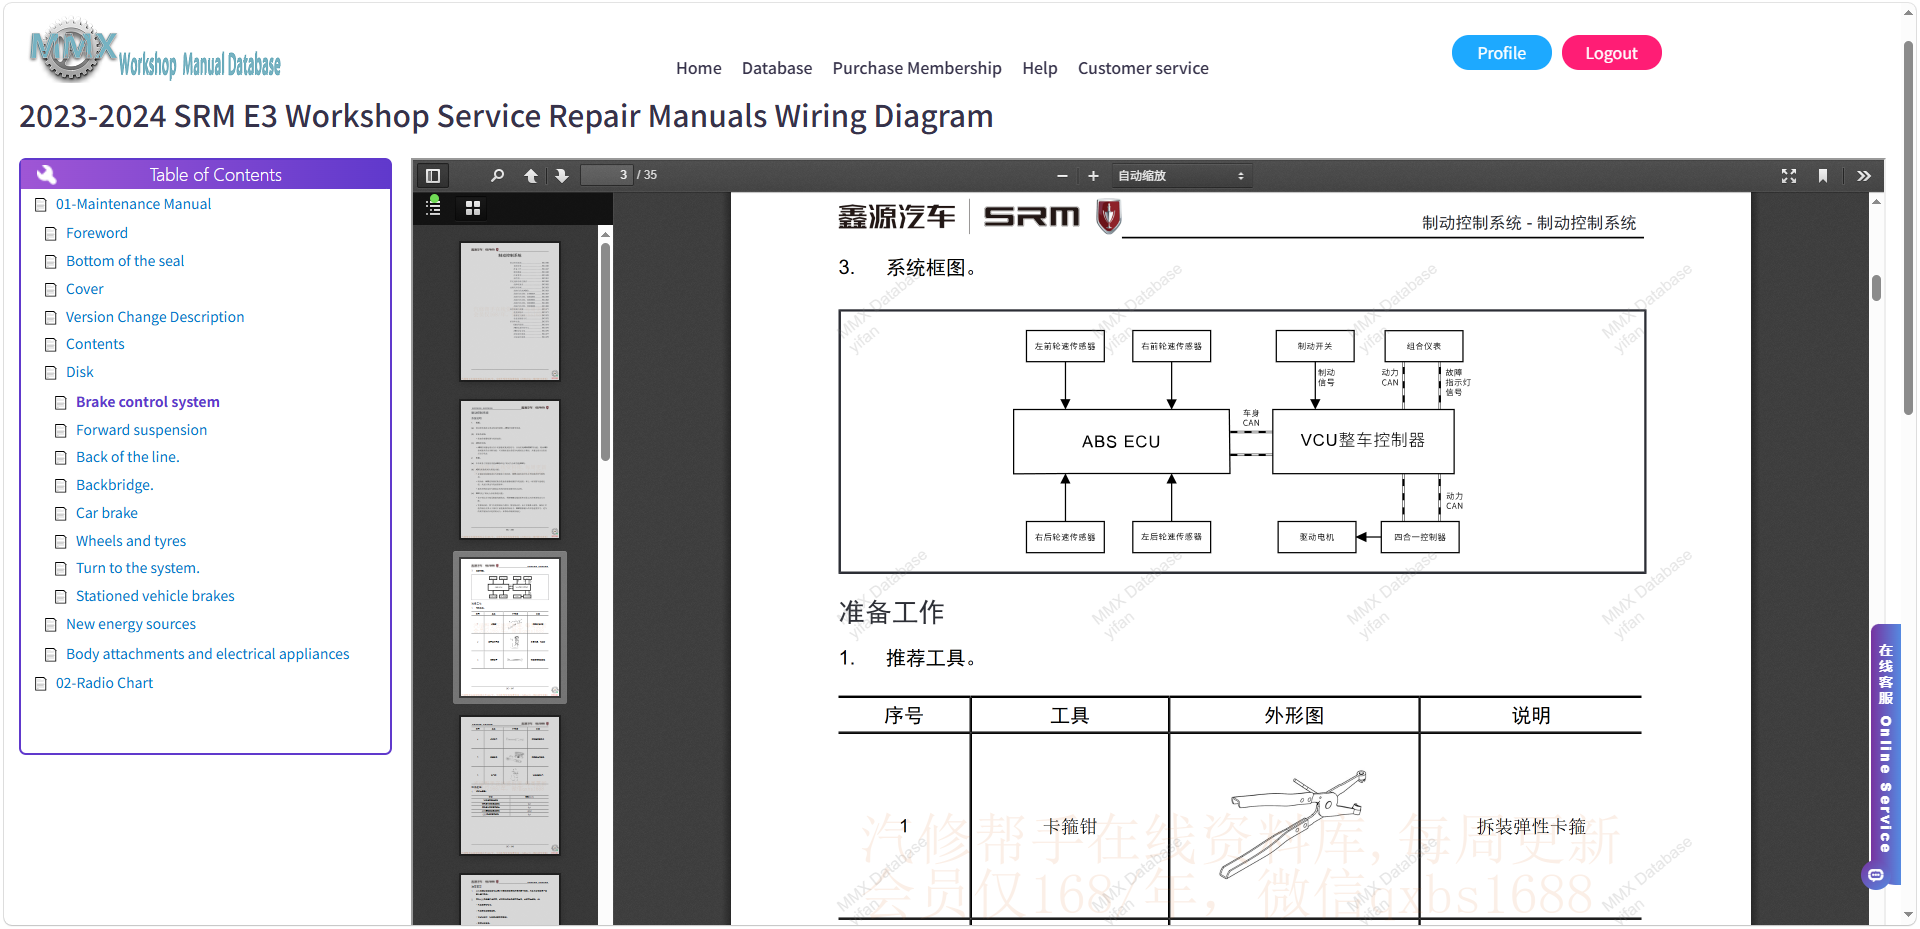Open the Backbridge entry
Screen dimensions: 1920x929
click(115, 485)
